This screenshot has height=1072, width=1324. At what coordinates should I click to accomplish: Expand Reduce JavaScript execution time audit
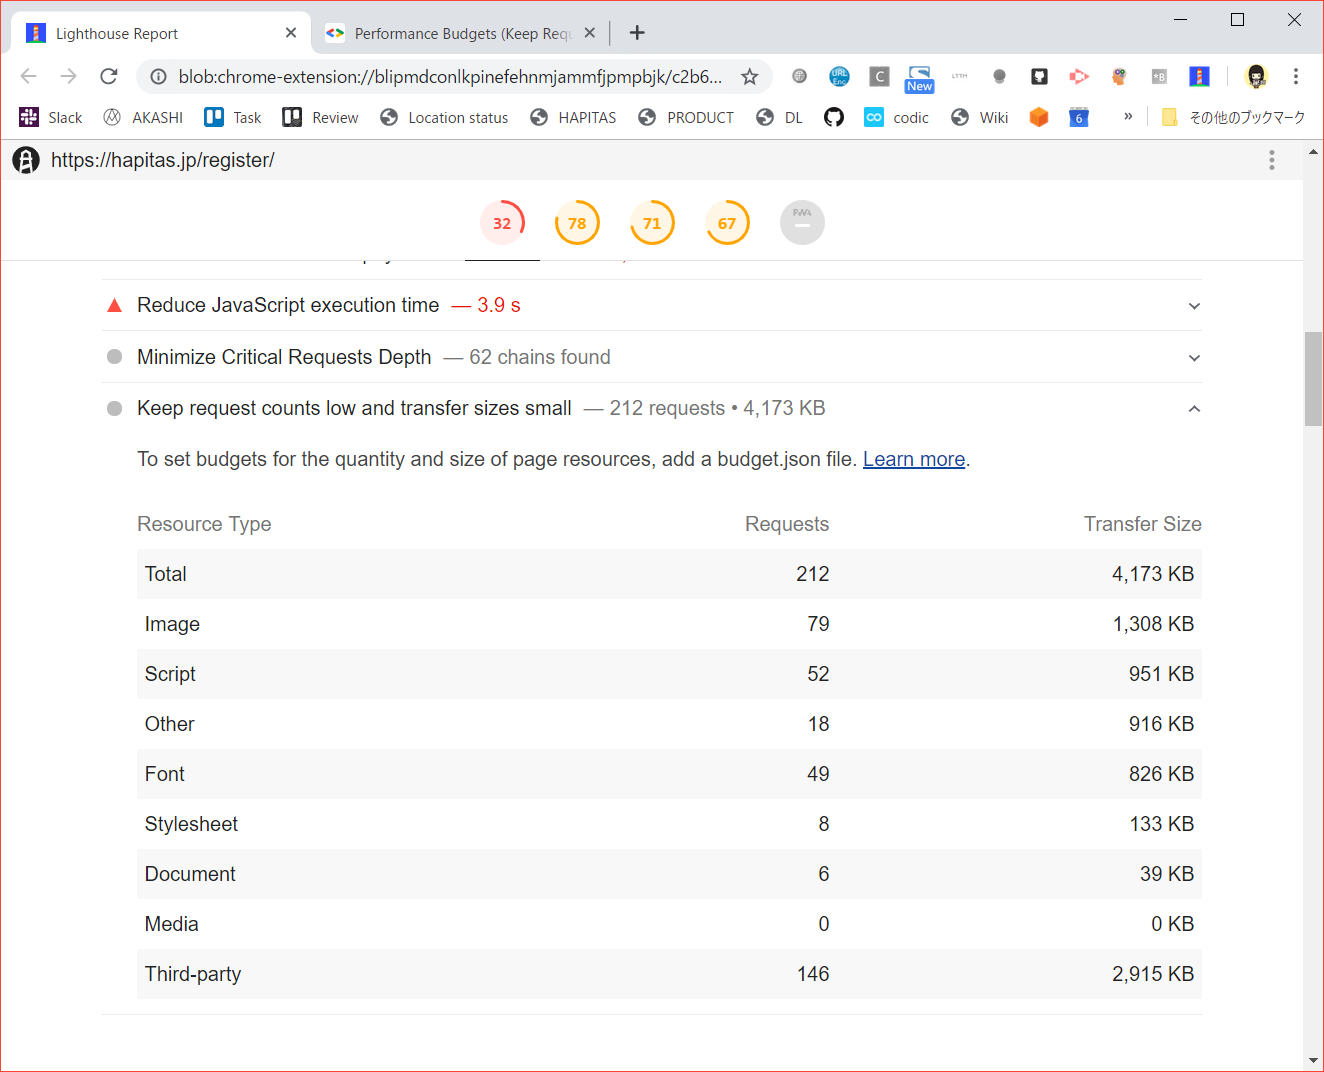click(x=652, y=305)
